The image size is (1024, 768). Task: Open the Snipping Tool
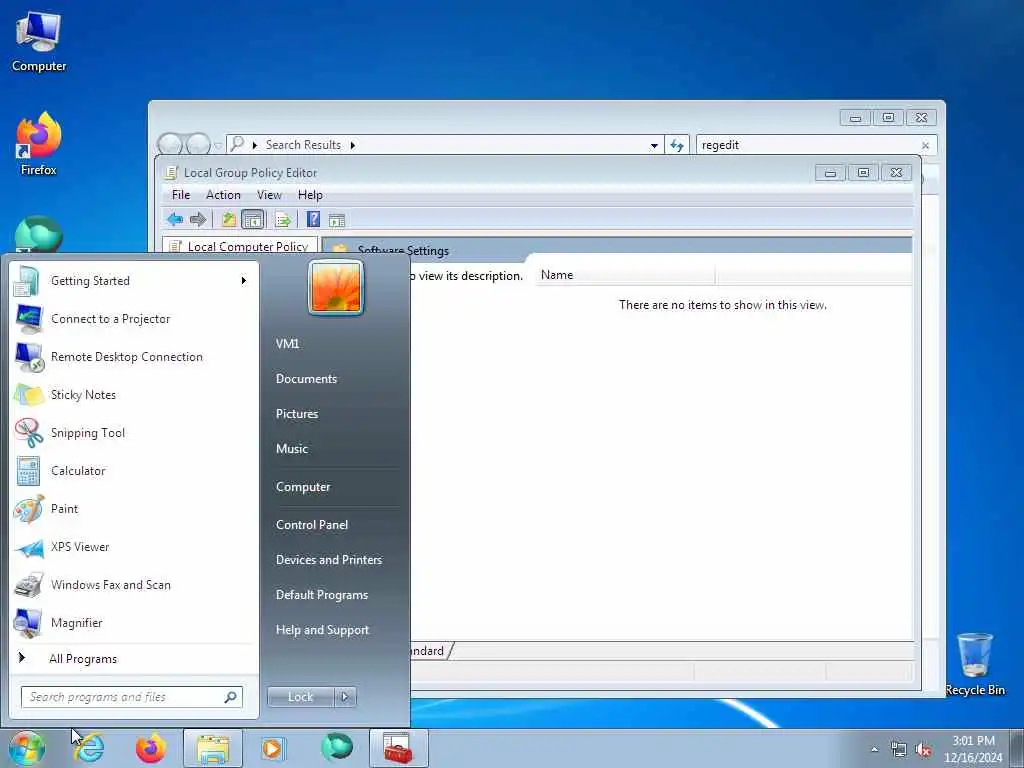(134, 432)
